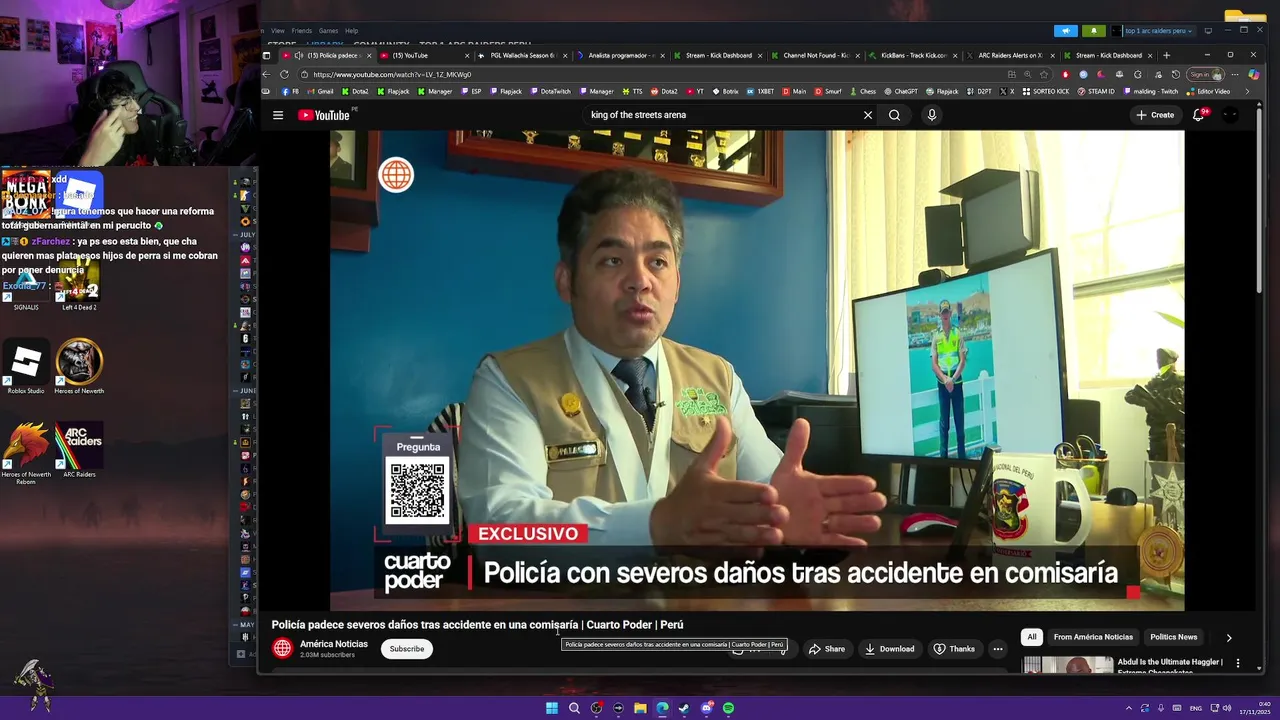Switch to ARC Raiders Alerts on X tab
Screen dimensions: 1280x720
point(1010,56)
